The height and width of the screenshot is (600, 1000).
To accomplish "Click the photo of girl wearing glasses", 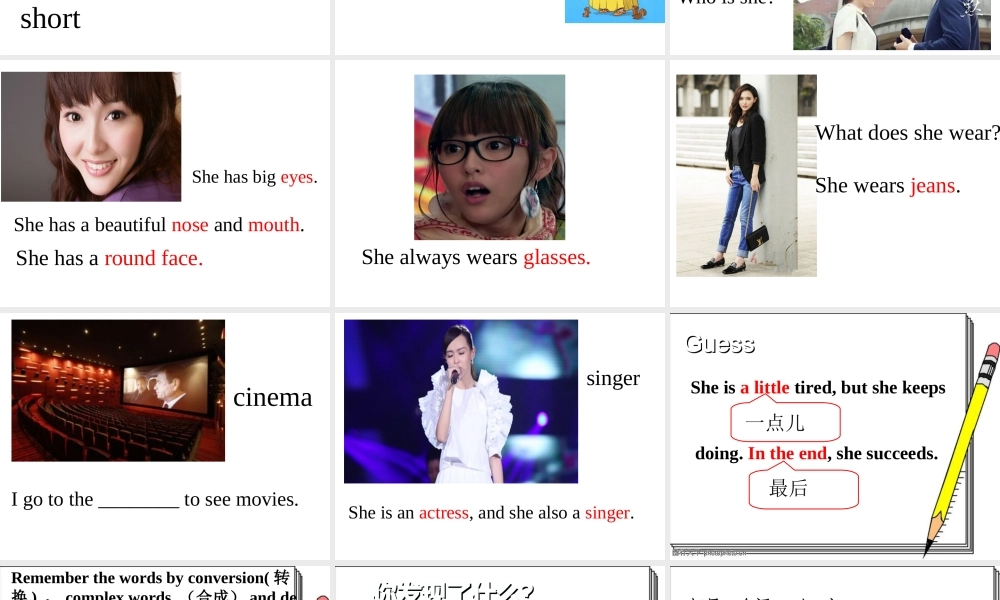I will pyautogui.click(x=489, y=157).
